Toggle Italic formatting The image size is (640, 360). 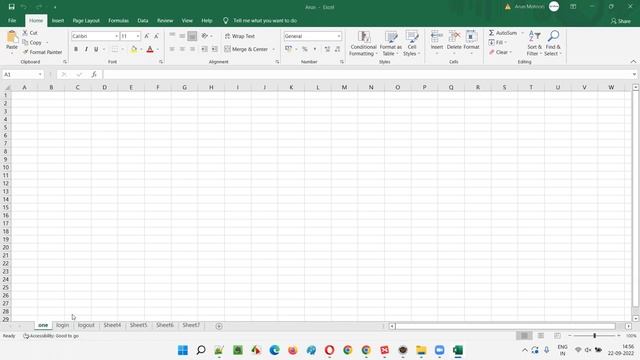click(86, 49)
